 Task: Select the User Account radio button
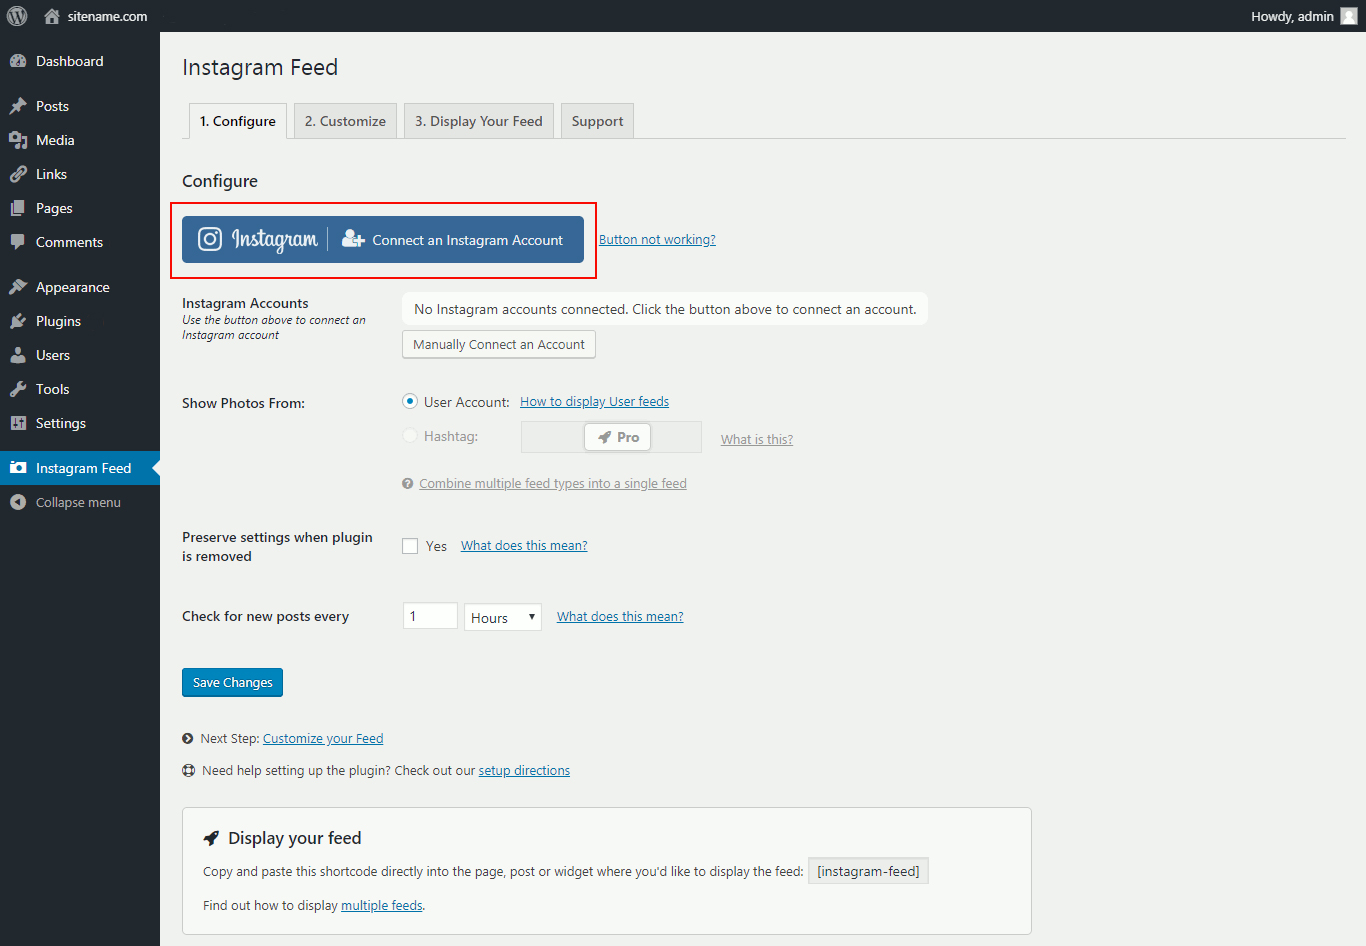(x=410, y=401)
